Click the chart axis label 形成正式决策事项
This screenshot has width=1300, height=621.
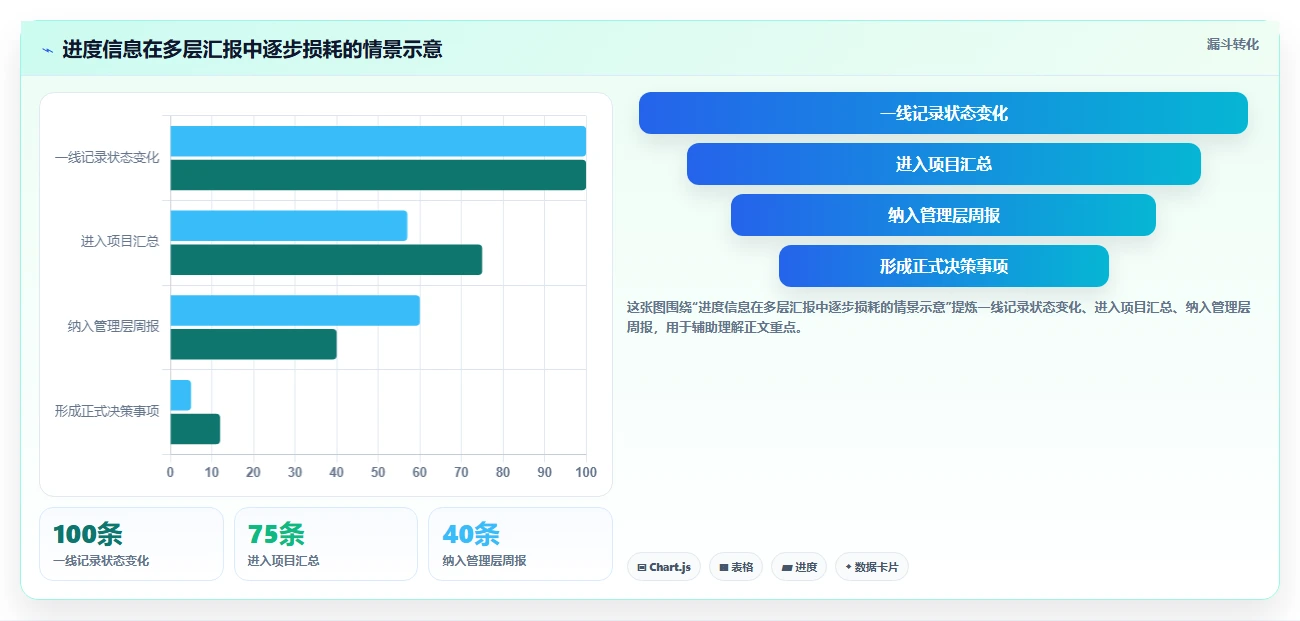[107, 411]
